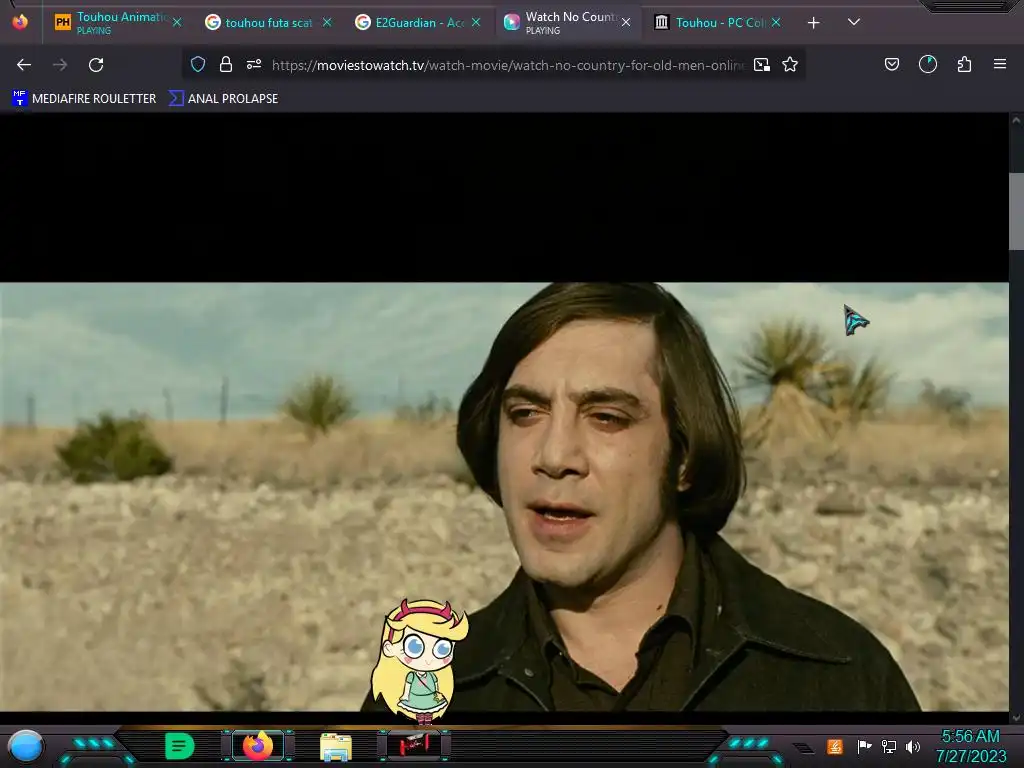Open the red-black app in taskbar
Image resolution: width=1024 pixels, height=768 pixels.
(414, 745)
